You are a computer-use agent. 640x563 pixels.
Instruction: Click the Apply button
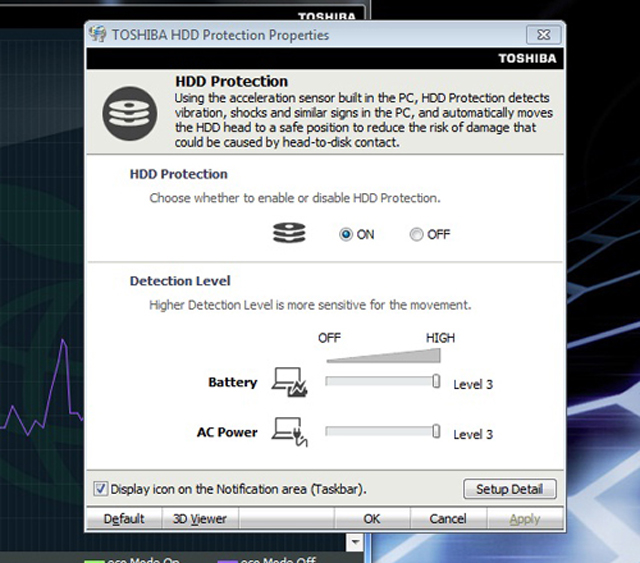coord(525,518)
